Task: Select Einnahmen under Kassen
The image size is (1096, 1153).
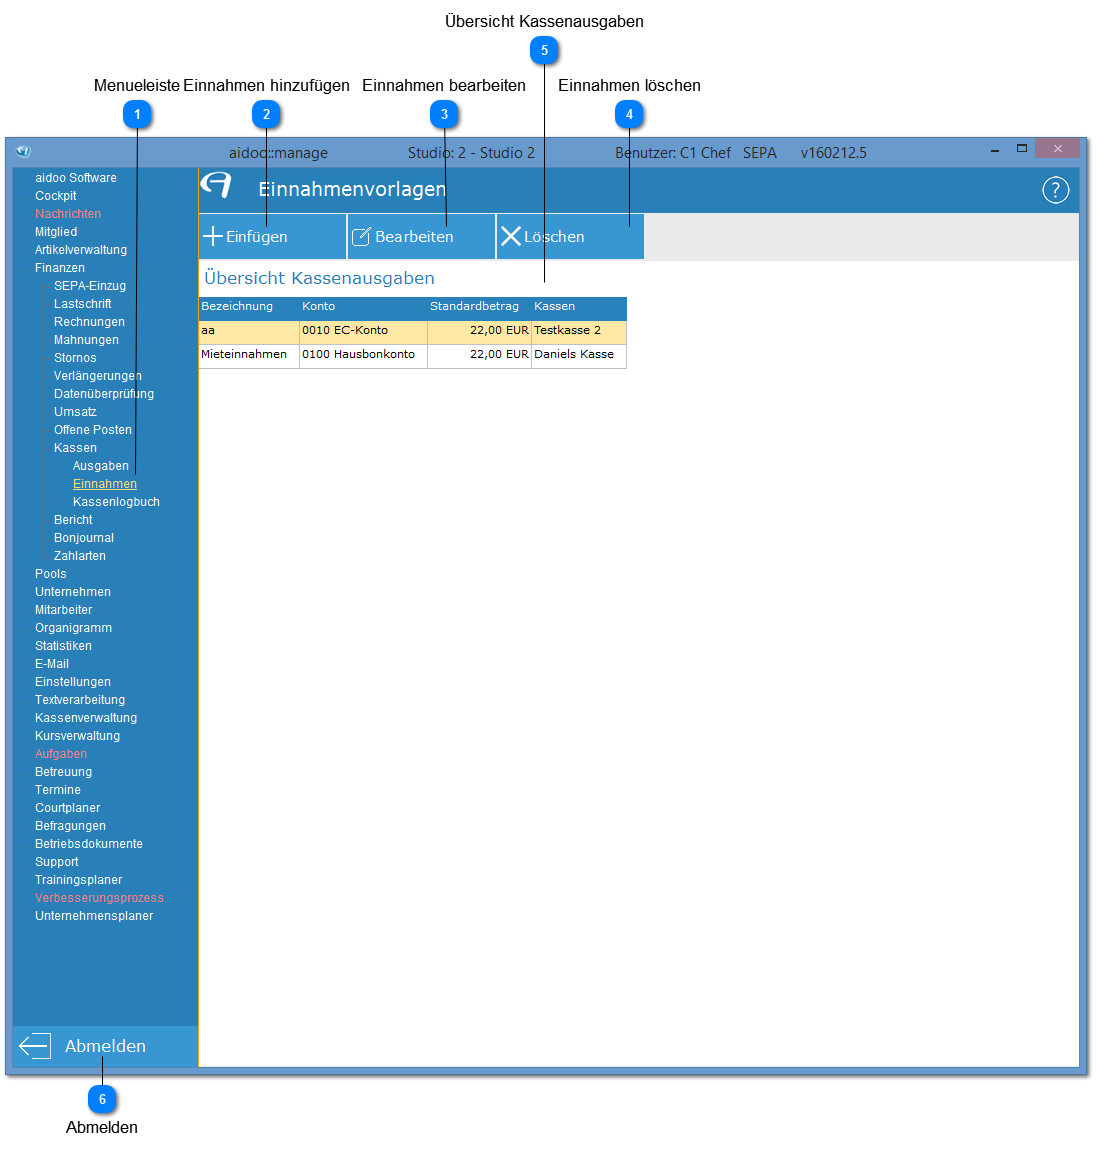Action: pyautogui.click(x=104, y=484)
